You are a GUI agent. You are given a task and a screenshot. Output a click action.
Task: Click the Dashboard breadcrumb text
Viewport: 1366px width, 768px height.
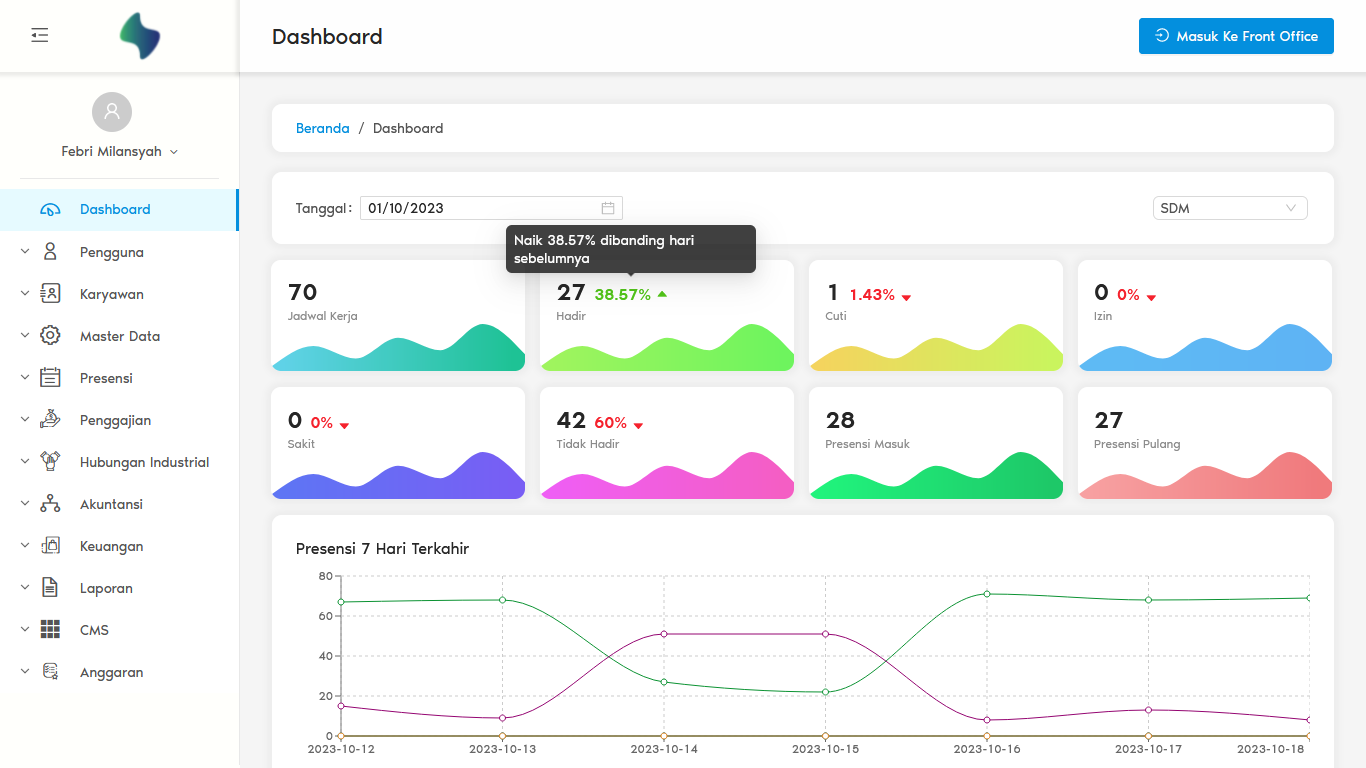click(x=408, y=128)
